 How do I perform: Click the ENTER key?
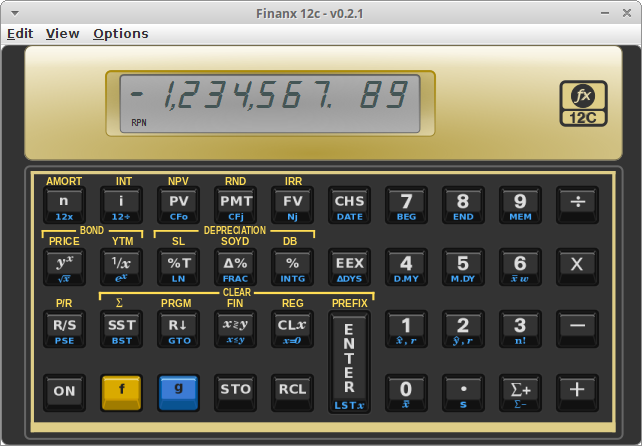[x=349, y=362]
